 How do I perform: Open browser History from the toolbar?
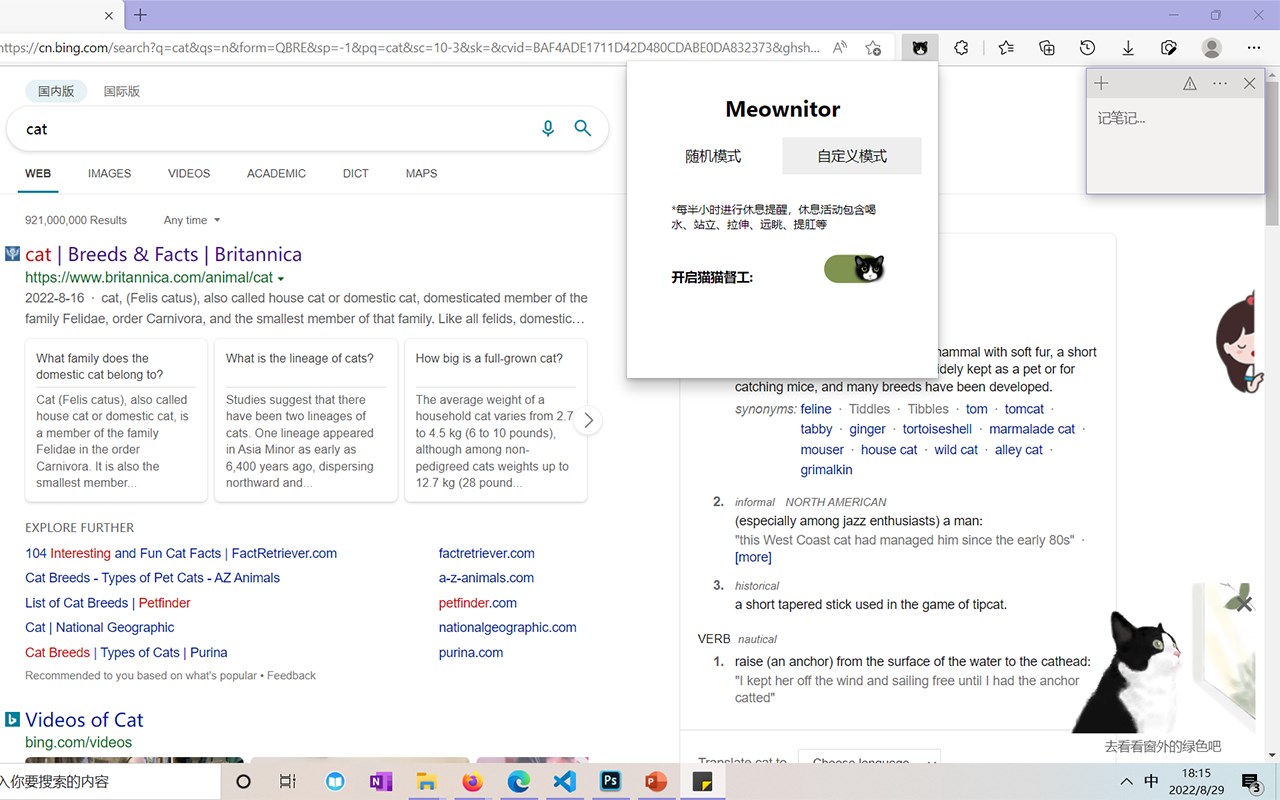1087,48
